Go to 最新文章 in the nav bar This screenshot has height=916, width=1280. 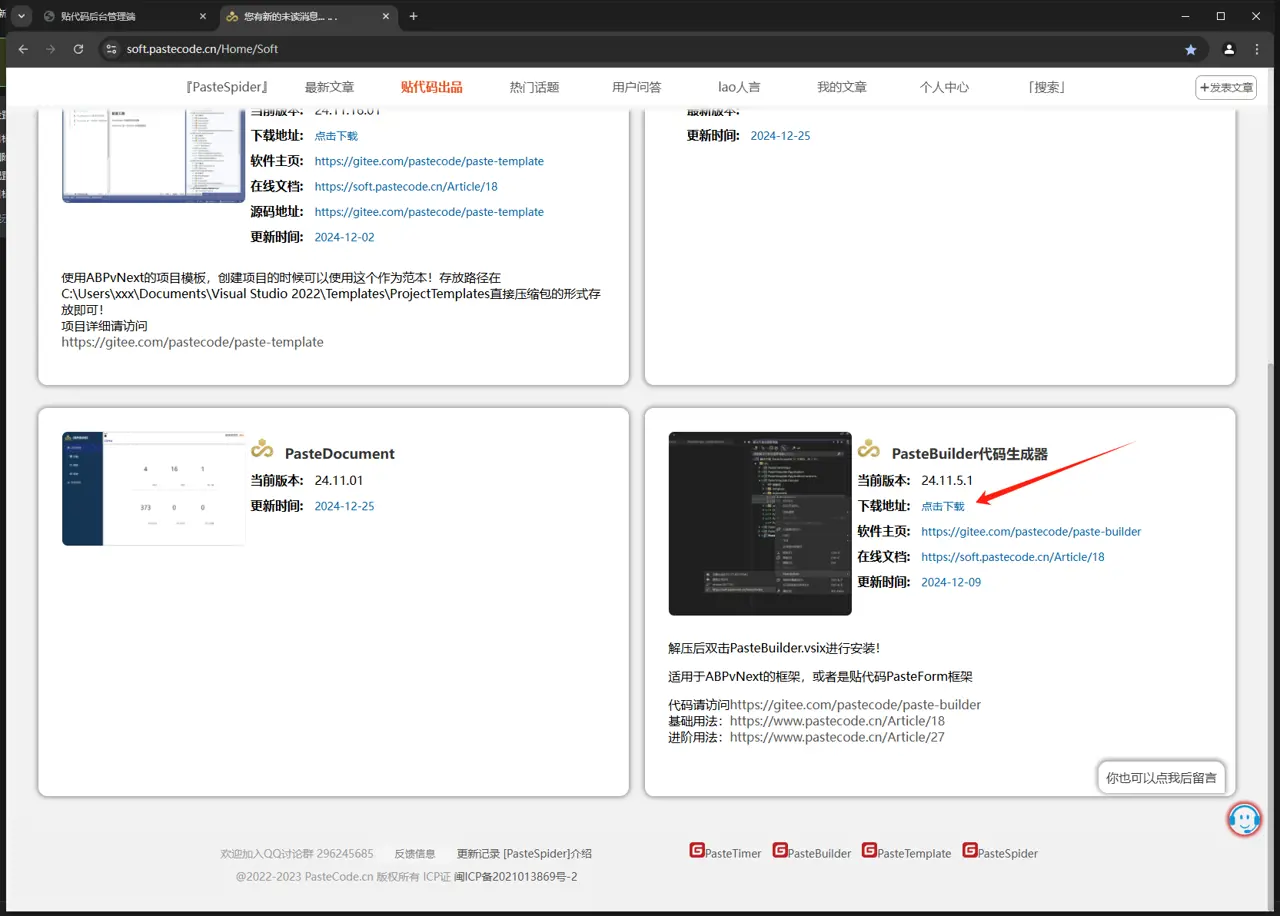click(x=330, y=87)
